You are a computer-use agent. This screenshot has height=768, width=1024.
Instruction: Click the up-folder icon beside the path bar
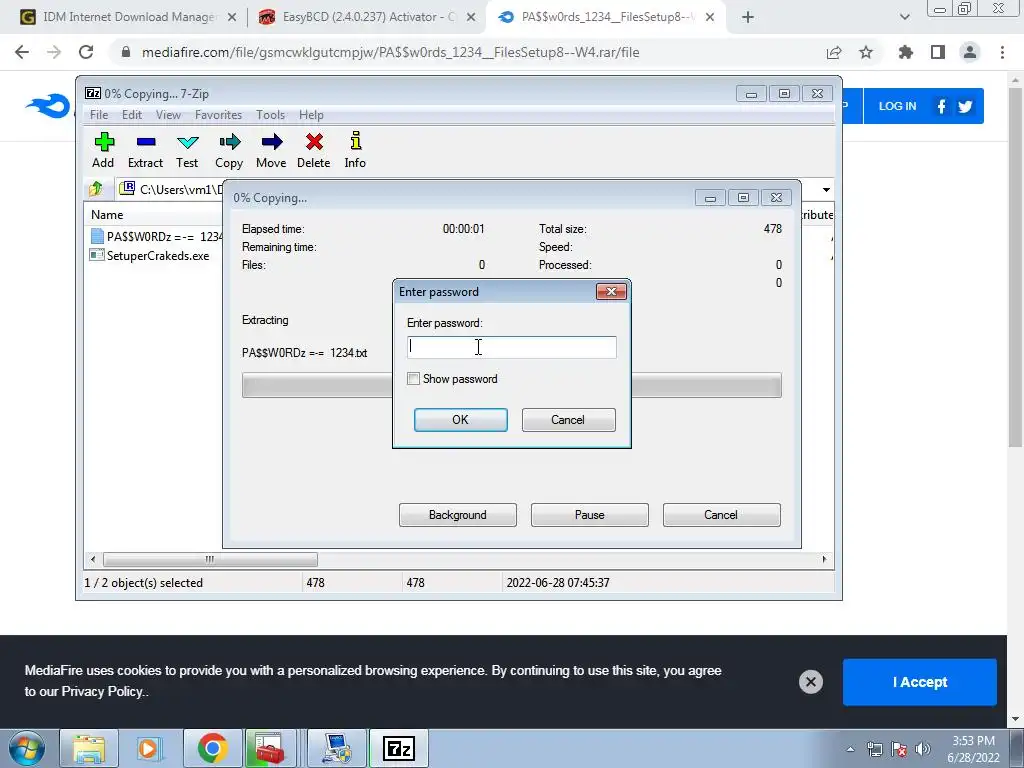pos(96,189)
